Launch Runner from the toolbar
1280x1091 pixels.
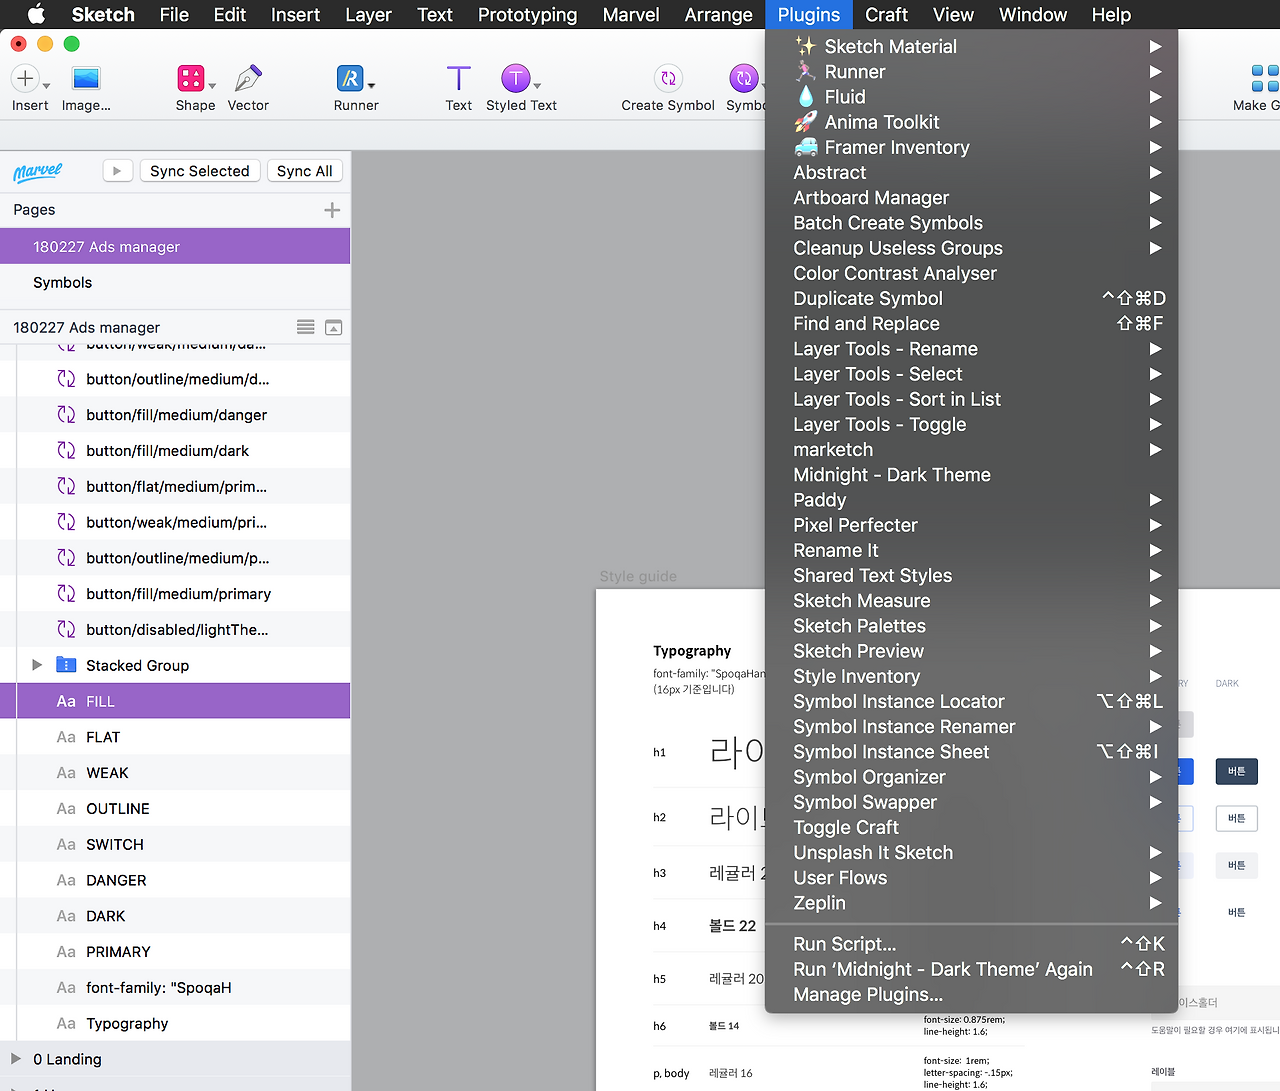pos(352,80)
